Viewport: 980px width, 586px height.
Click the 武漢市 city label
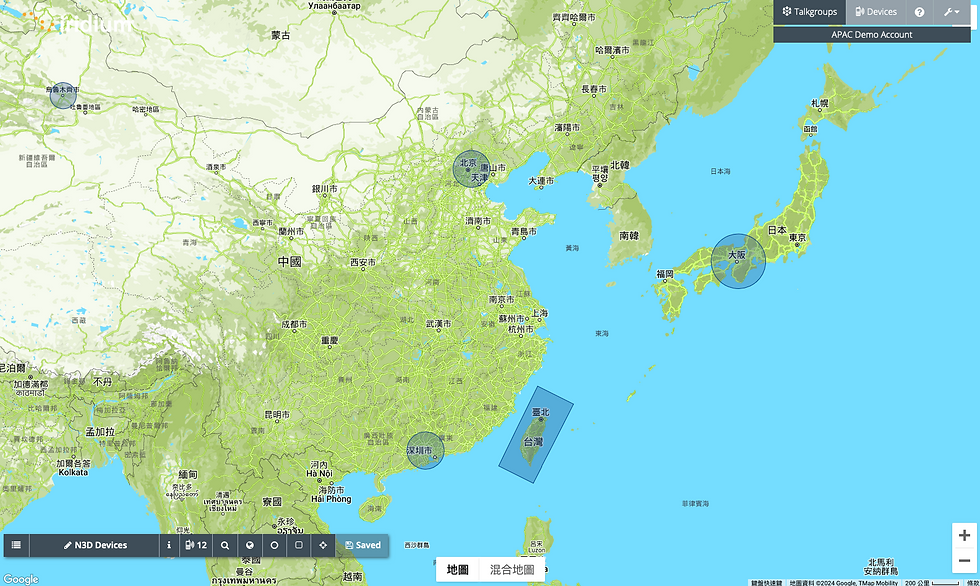[x=438, y=324]
